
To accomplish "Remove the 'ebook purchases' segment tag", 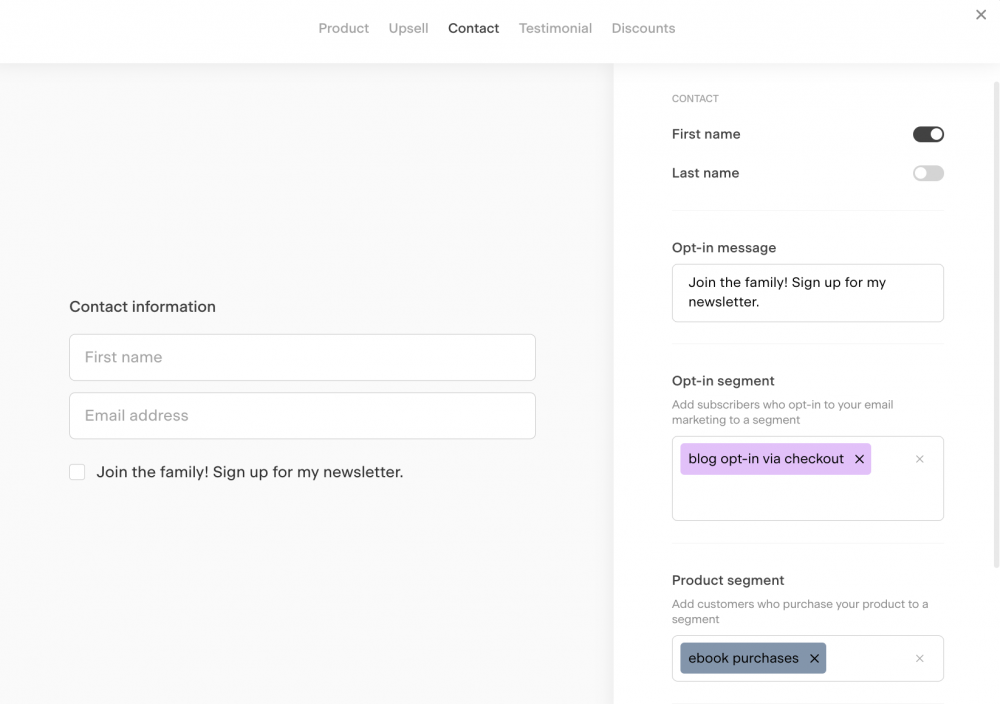I will 814,658.
